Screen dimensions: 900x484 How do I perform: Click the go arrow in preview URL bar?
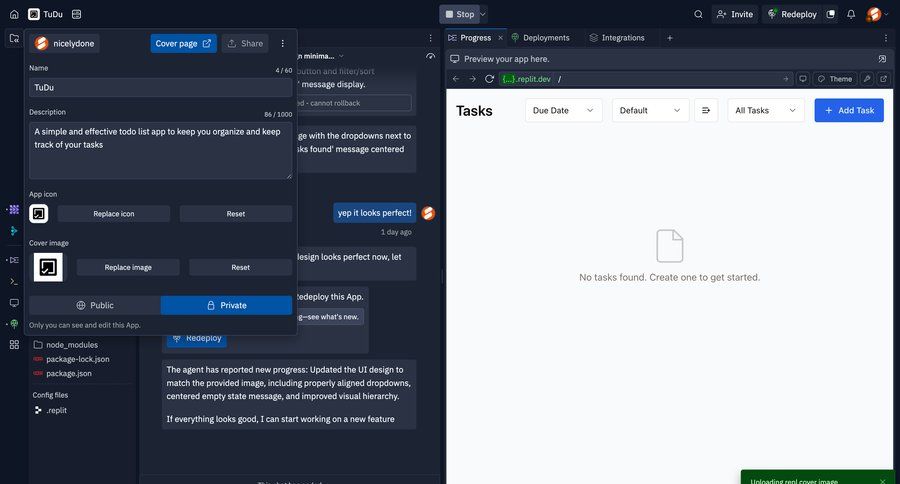click(x=786, y=79)
